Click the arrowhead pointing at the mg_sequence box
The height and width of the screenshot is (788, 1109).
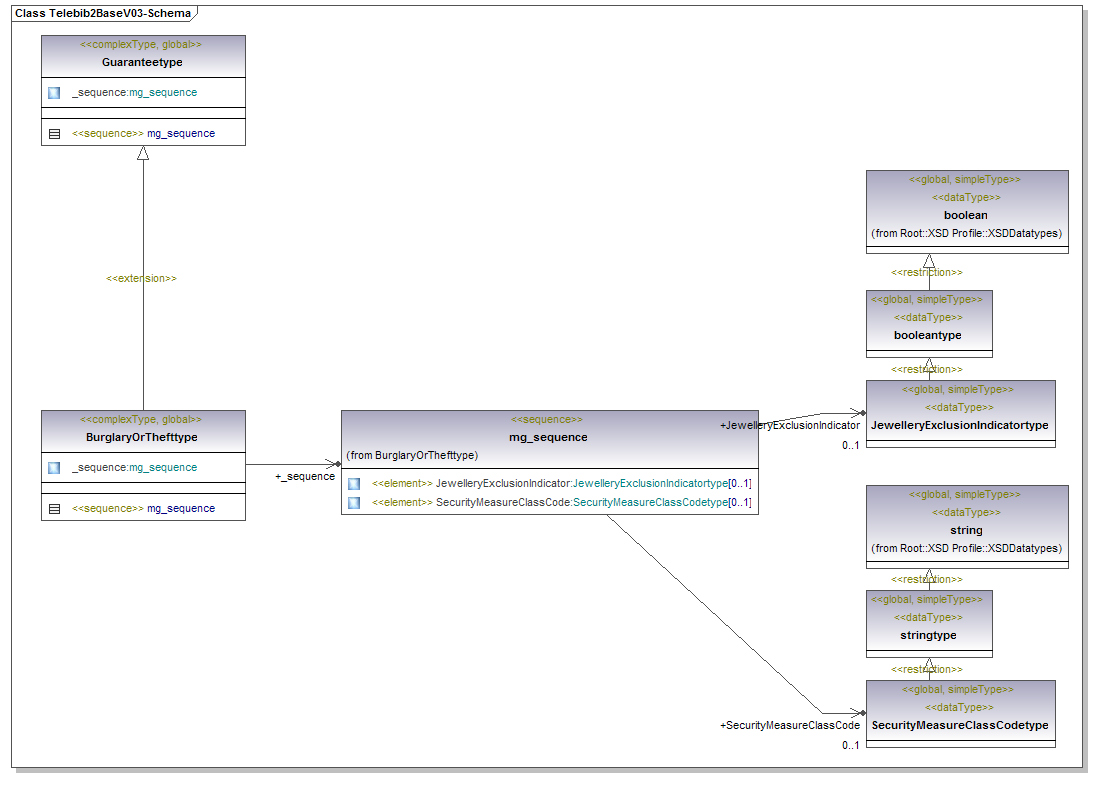334,465
